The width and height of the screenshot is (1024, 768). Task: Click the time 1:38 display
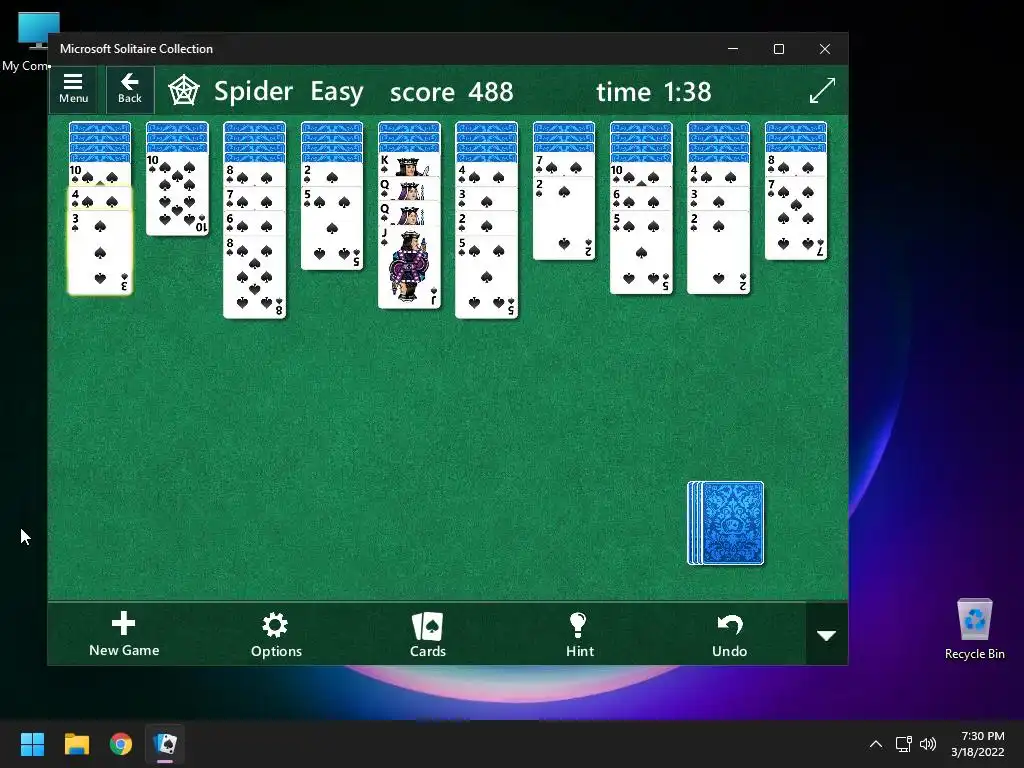coord(654,92)
